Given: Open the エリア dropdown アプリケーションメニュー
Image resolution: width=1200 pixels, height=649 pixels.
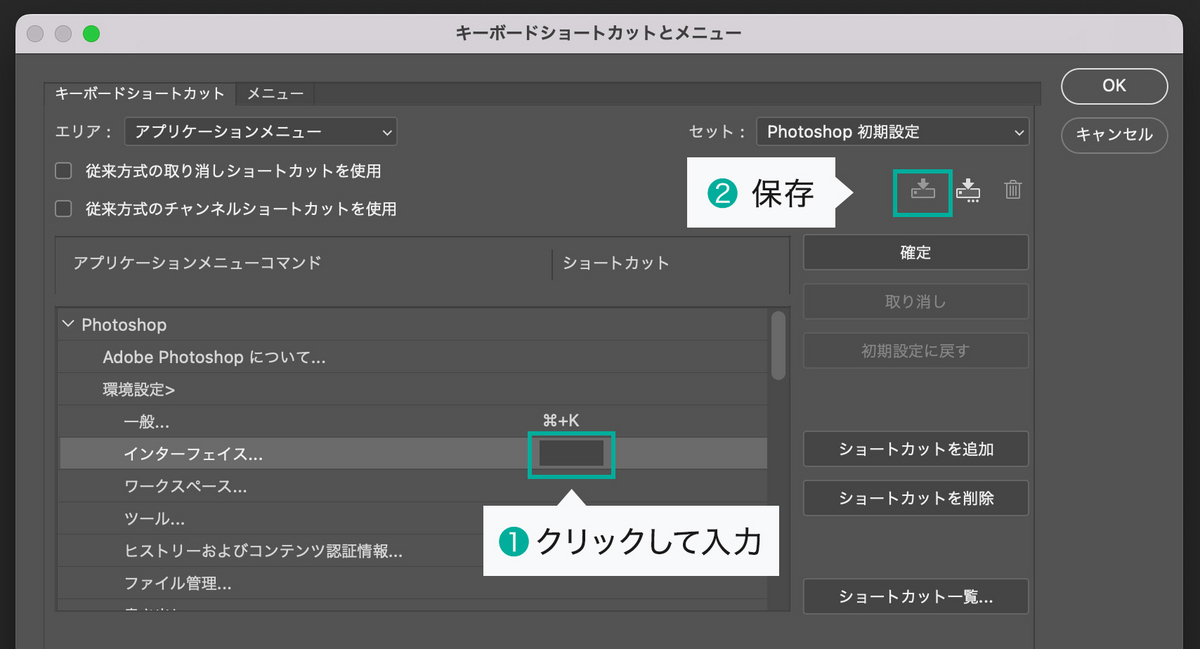Looking at the screenshot, I should point(260,132).
